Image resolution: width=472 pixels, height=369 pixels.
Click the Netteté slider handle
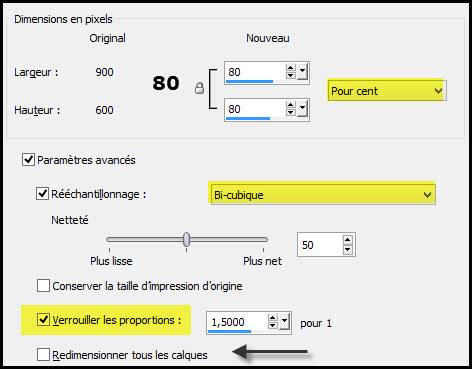point(187,239)
